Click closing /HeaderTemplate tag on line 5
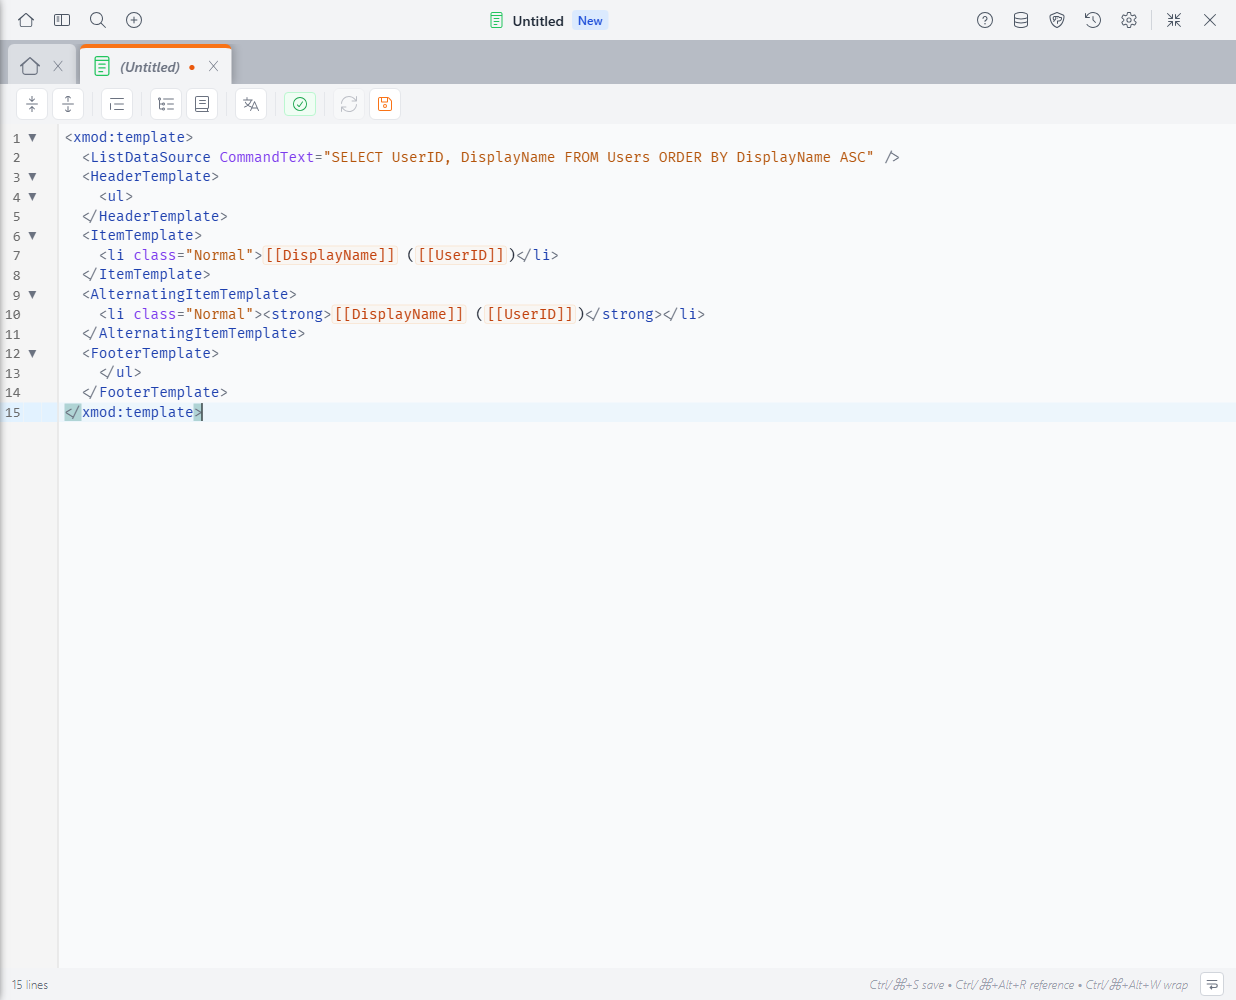Screen dimensions: 1236x1000 pos(155,216)
